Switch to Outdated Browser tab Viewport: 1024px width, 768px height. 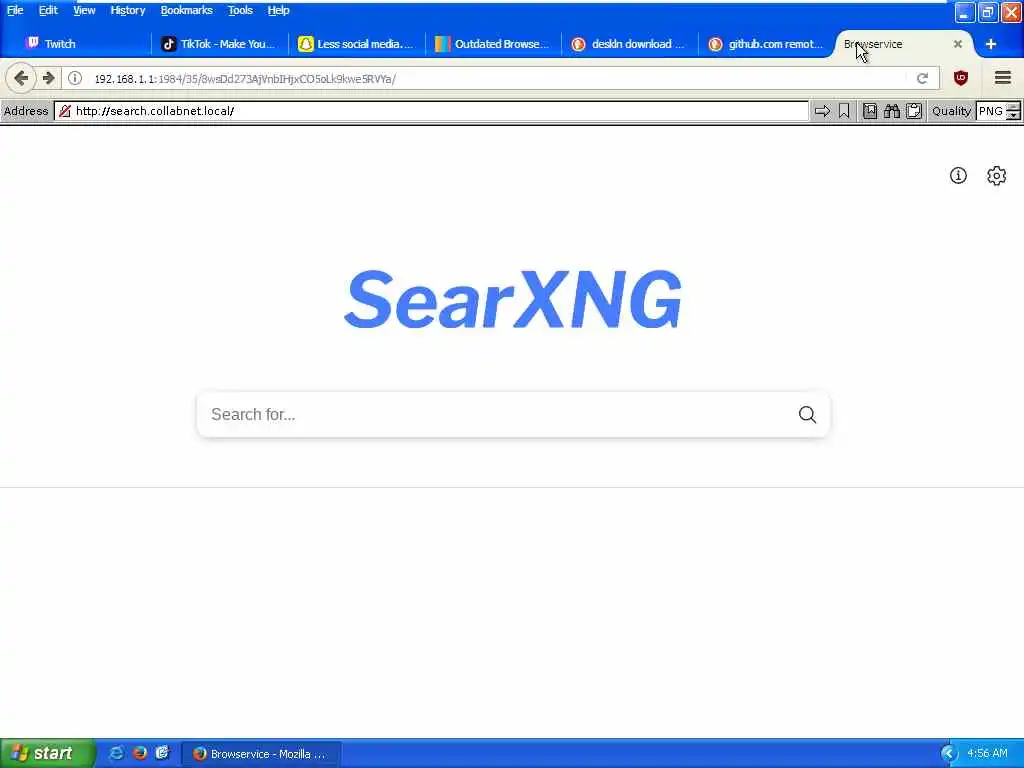pos(494,44)
